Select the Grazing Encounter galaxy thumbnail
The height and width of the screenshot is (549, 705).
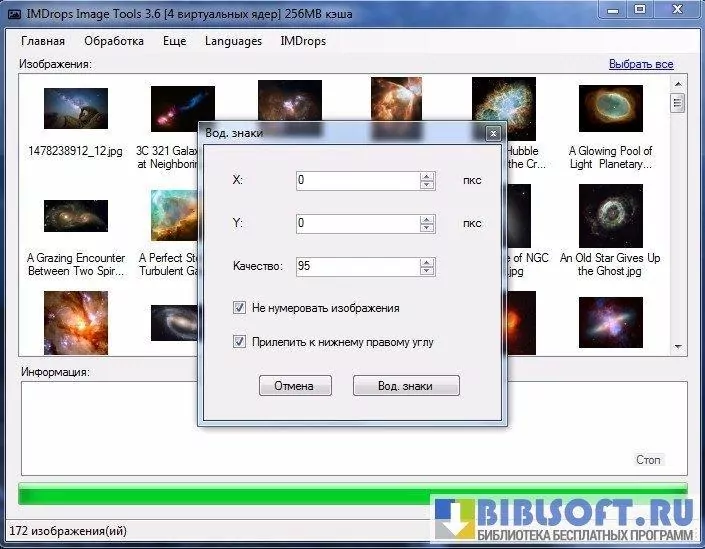[75, 217]
